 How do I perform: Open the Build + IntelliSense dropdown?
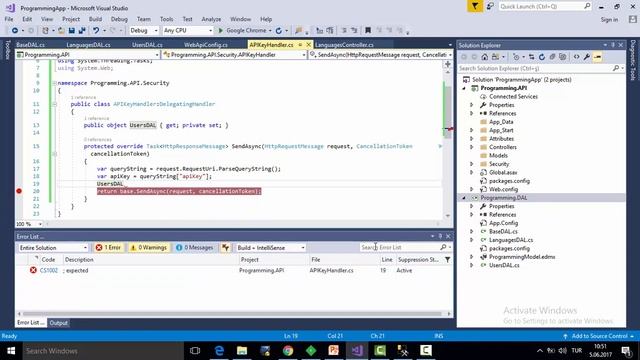(x=270, y=247)
